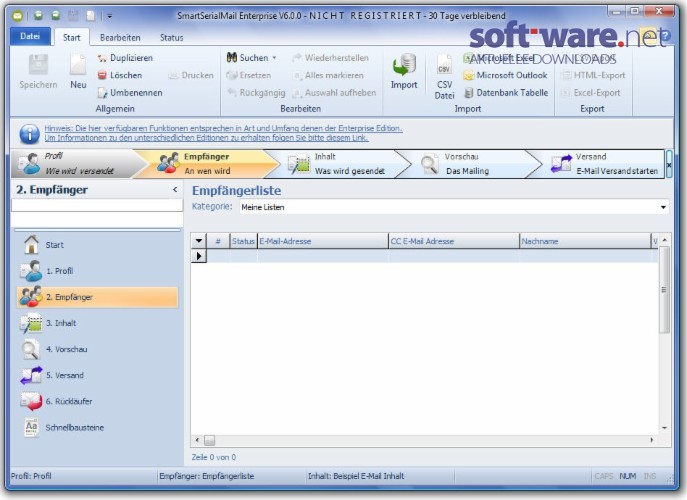Click the Status column header
The height and width of the screenshot is (500, 687).
click(x=243, y=241)
